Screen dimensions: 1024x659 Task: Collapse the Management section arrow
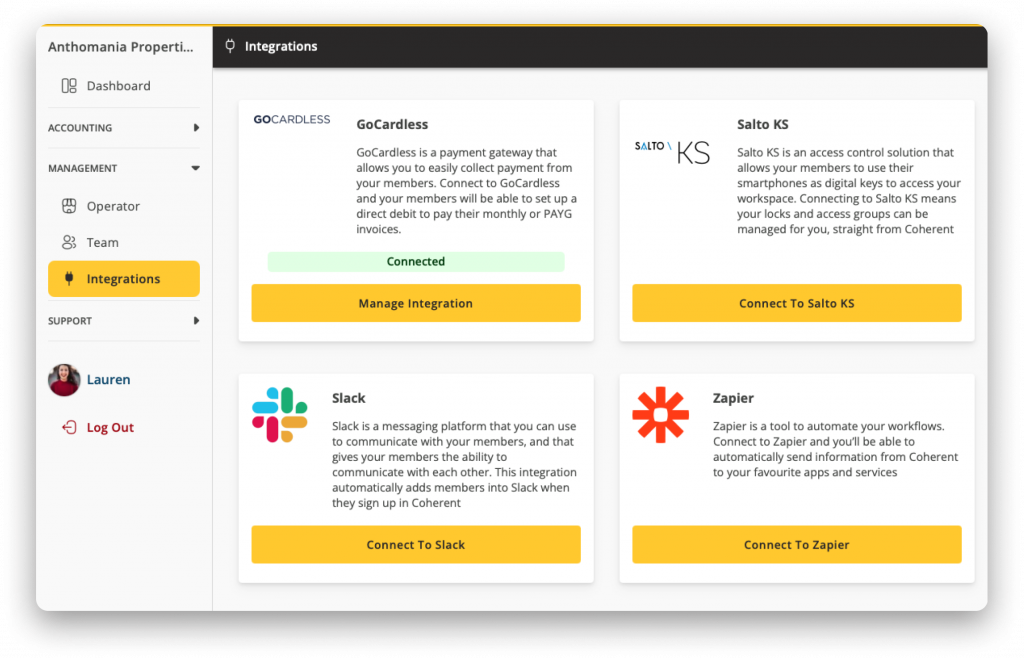click(x=195, y=168)
